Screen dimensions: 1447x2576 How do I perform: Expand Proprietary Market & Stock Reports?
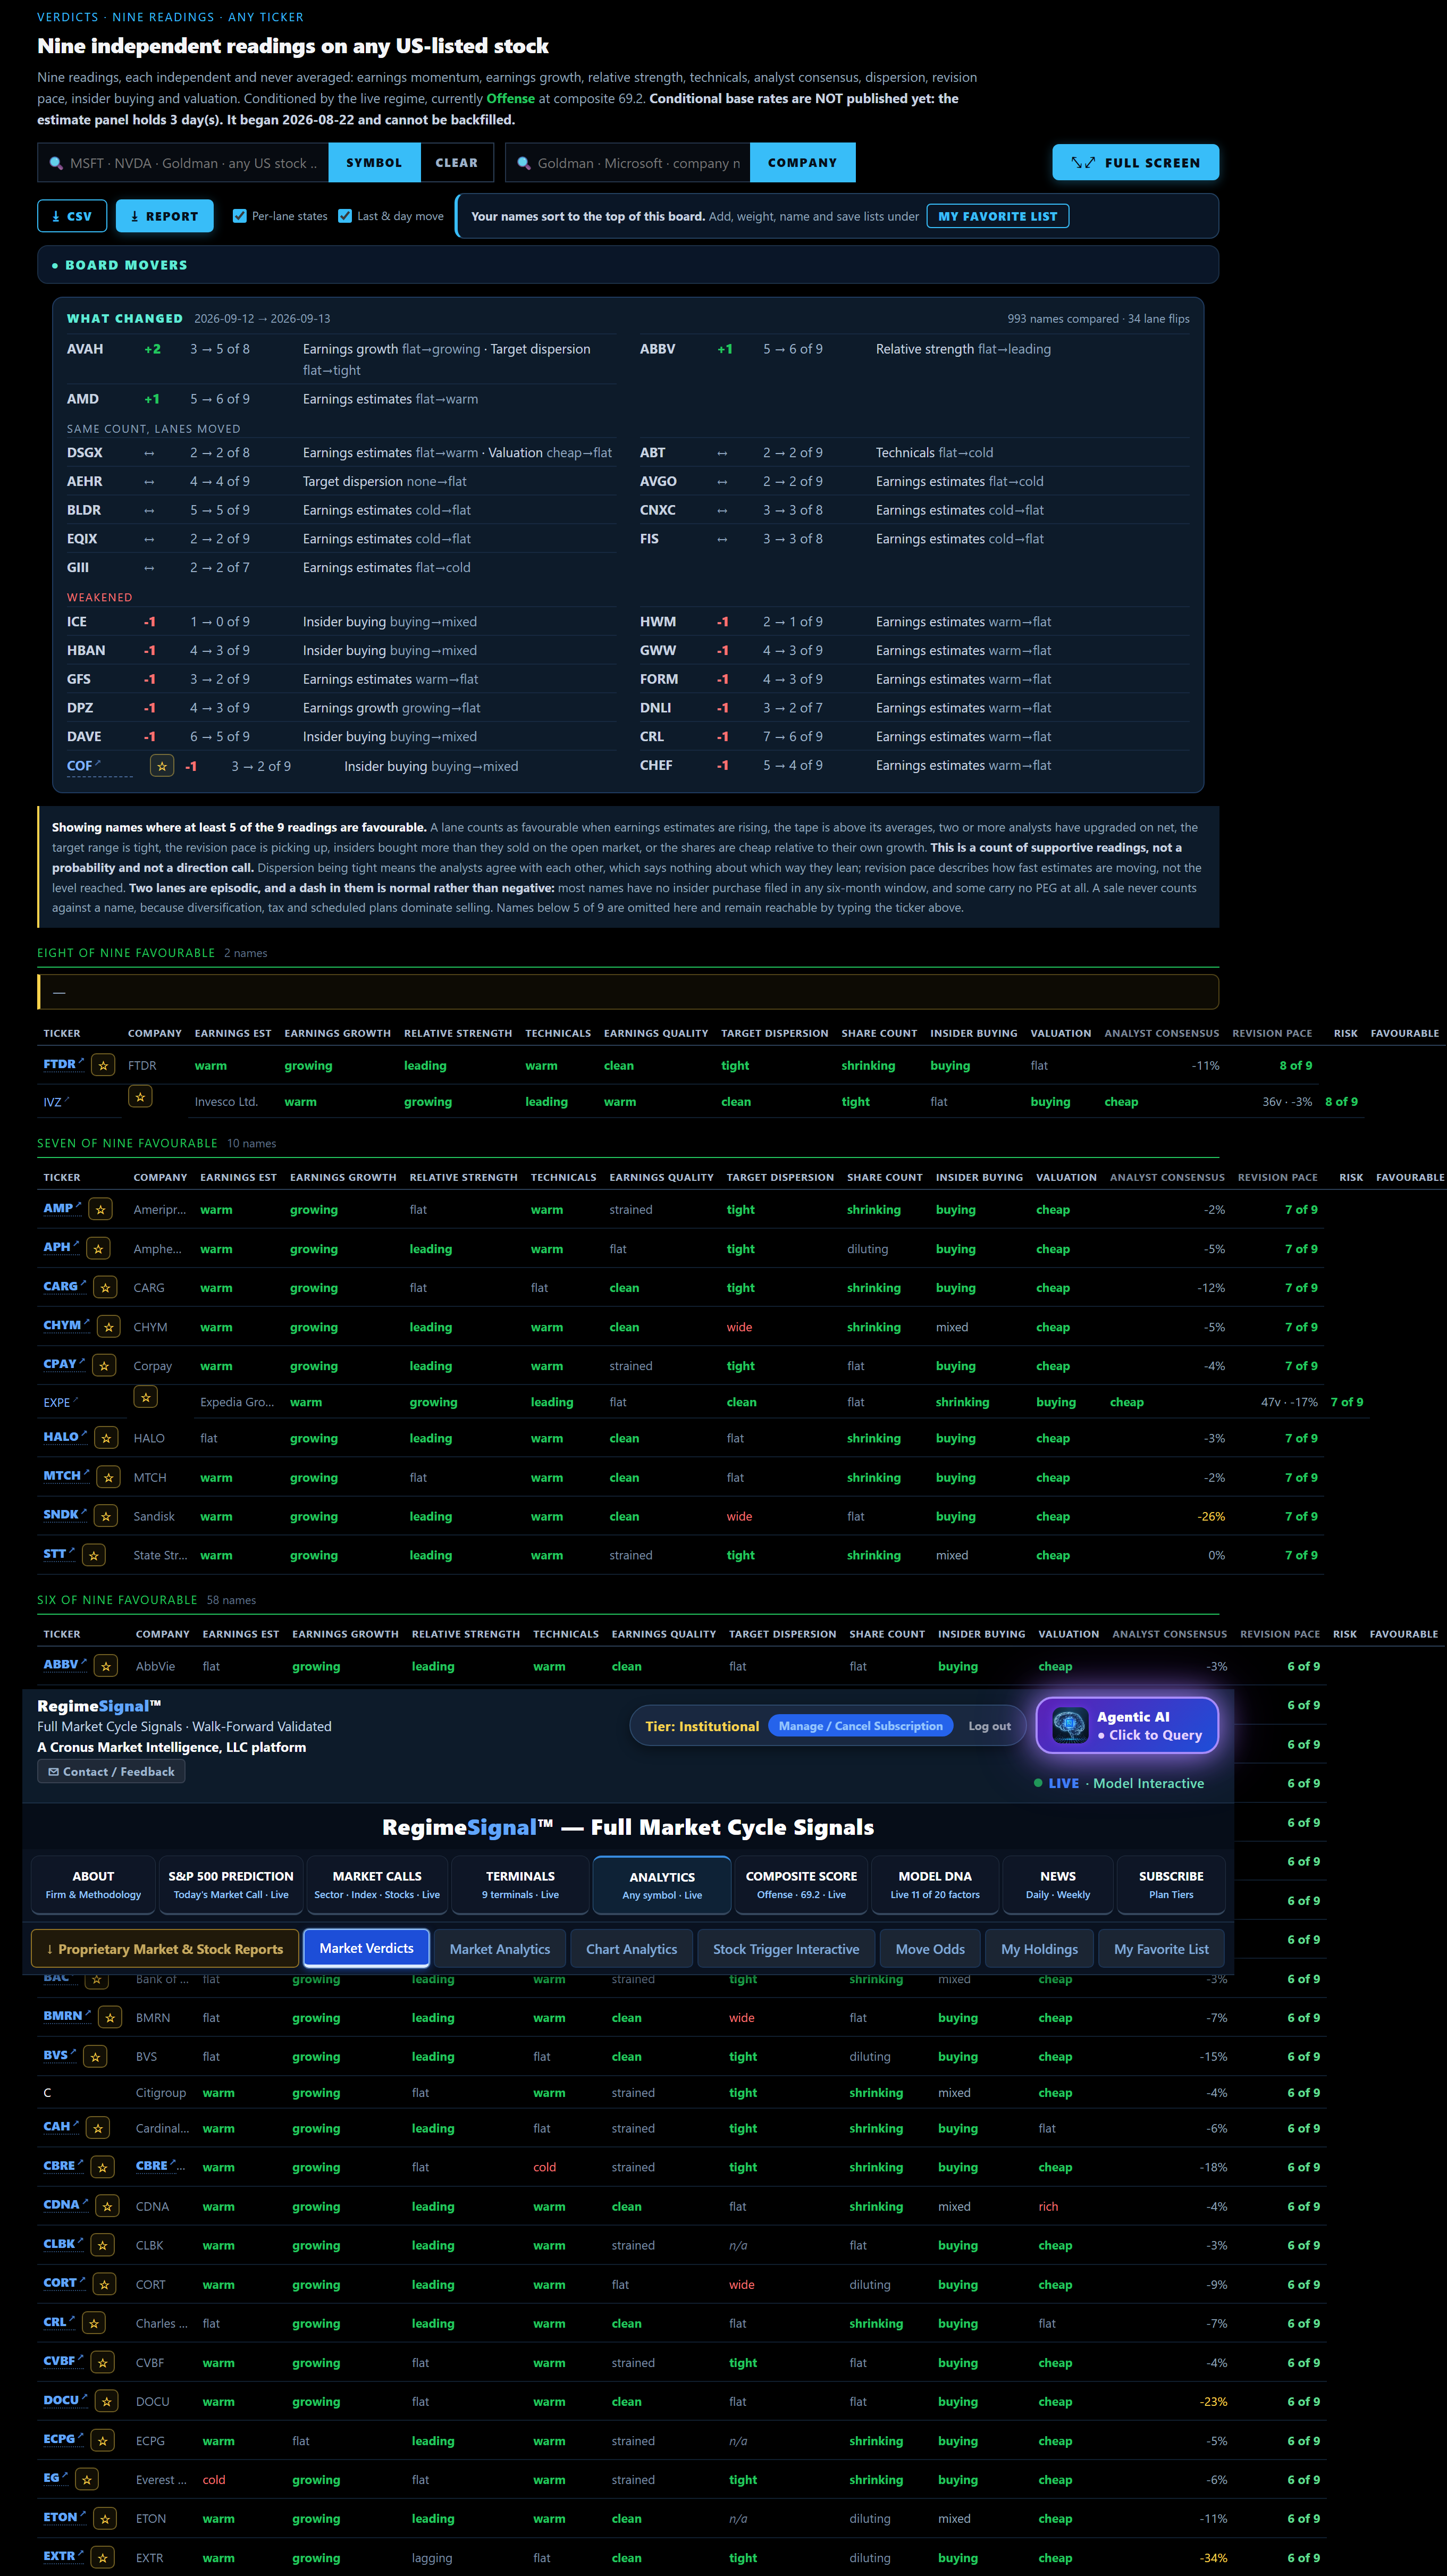[165, 1949]
